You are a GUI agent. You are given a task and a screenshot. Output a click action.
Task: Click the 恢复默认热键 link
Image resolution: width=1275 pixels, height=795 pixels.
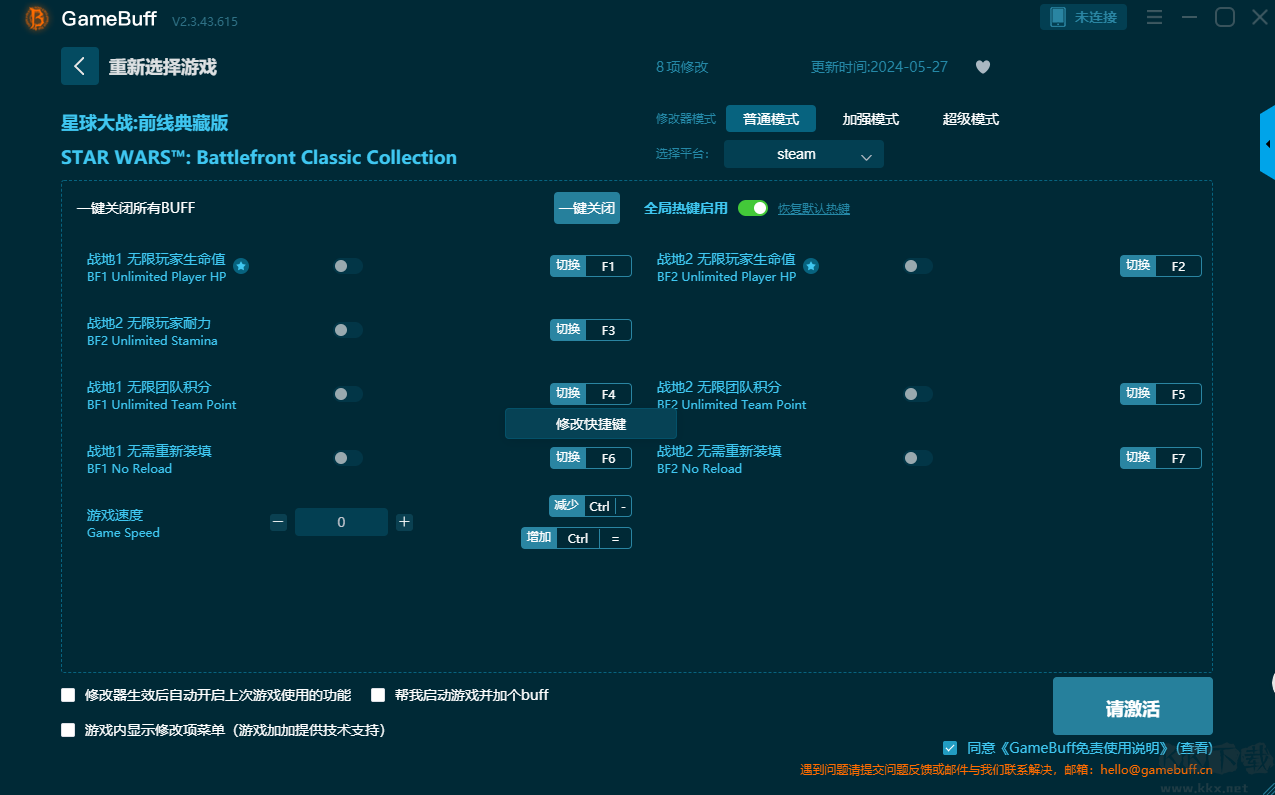814,209
